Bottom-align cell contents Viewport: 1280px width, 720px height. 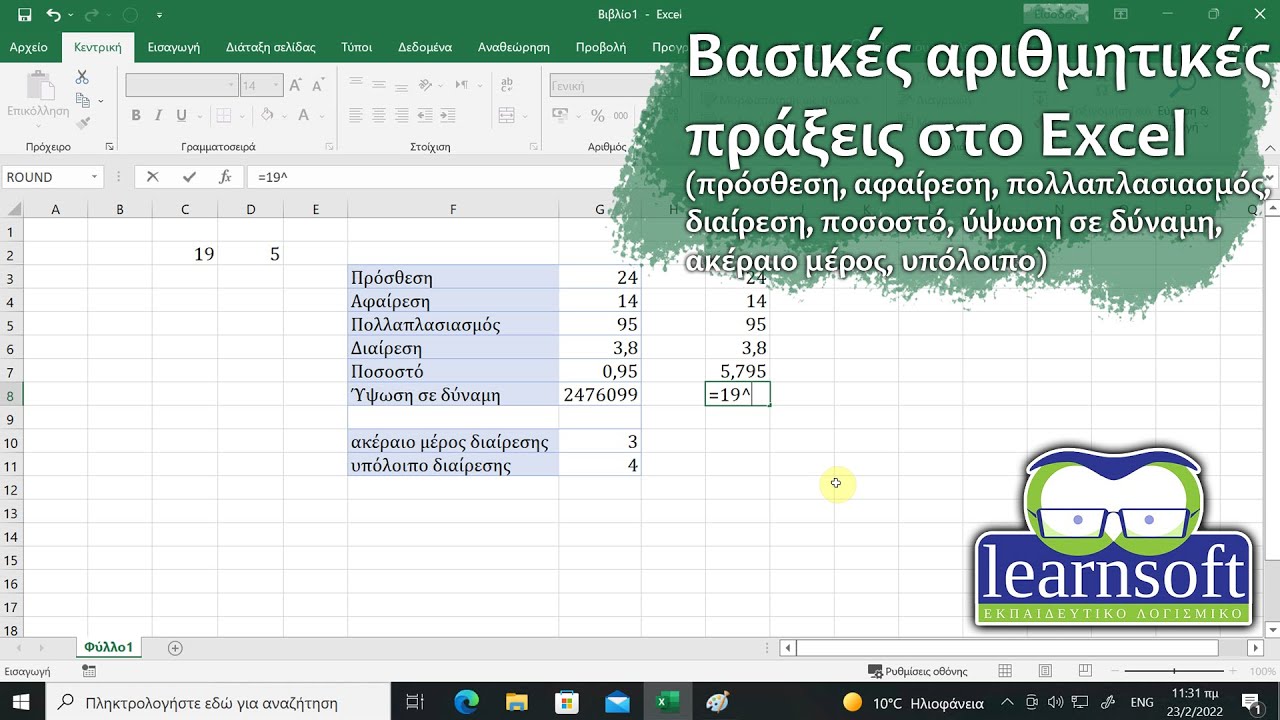[x=402, y=86]
